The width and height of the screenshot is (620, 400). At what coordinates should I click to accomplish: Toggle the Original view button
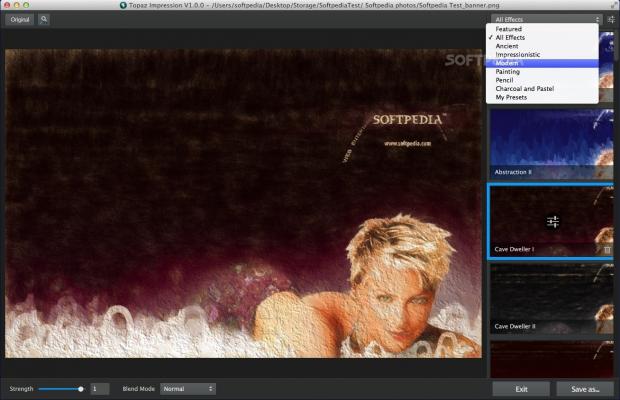(20, 19)
